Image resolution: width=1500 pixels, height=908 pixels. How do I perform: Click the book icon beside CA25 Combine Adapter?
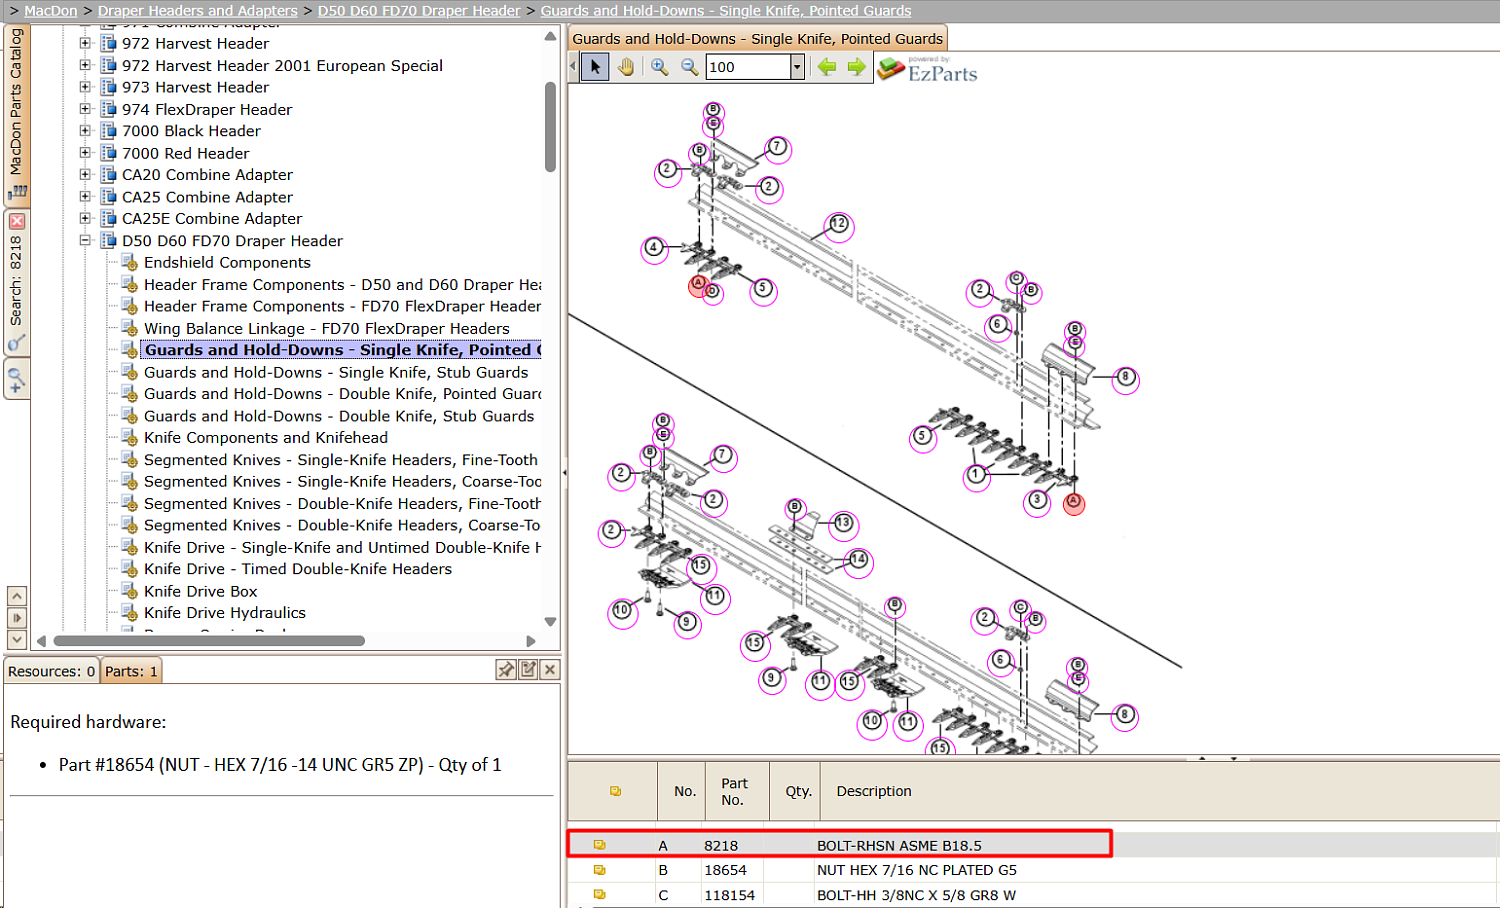(109, 197)
